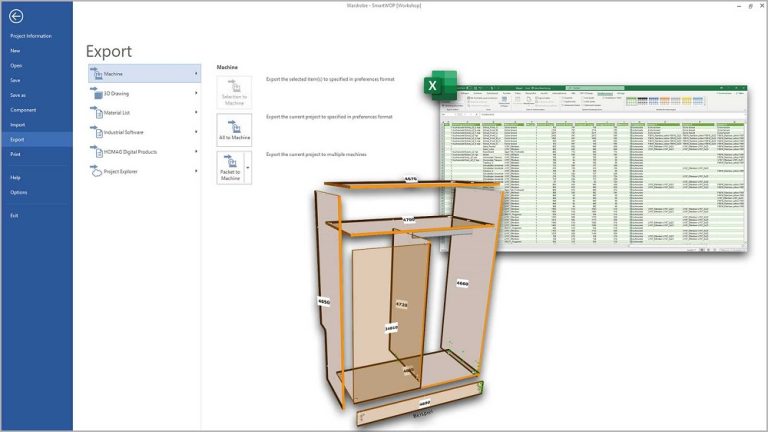Image resolution: width=768 pixels, height=432 pixels.
Task: Click the back arrow circle icon
Action: pyautogui.click(x=16, y=16)
